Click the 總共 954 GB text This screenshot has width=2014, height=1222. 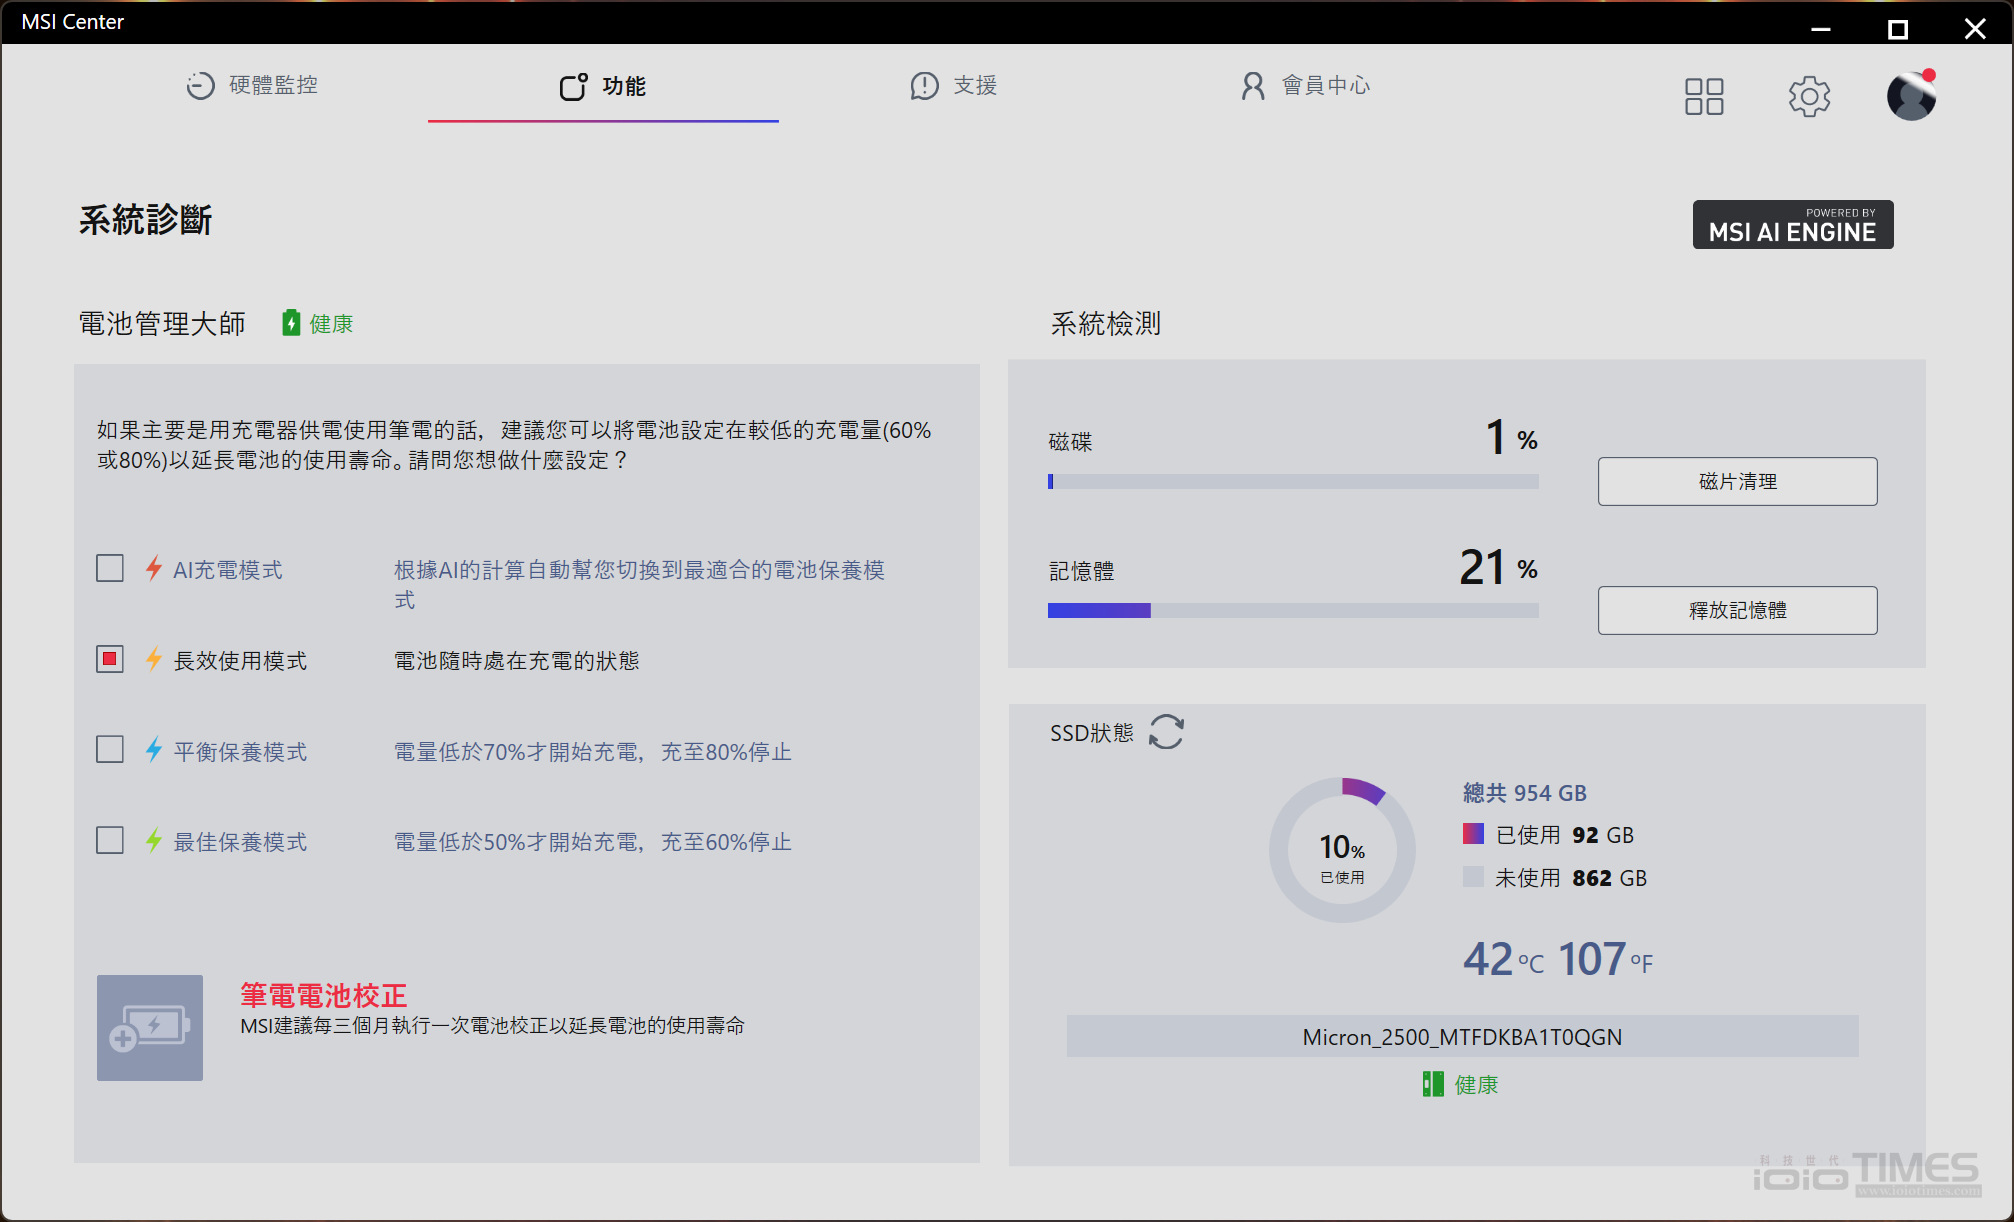tap(1525, 793)
